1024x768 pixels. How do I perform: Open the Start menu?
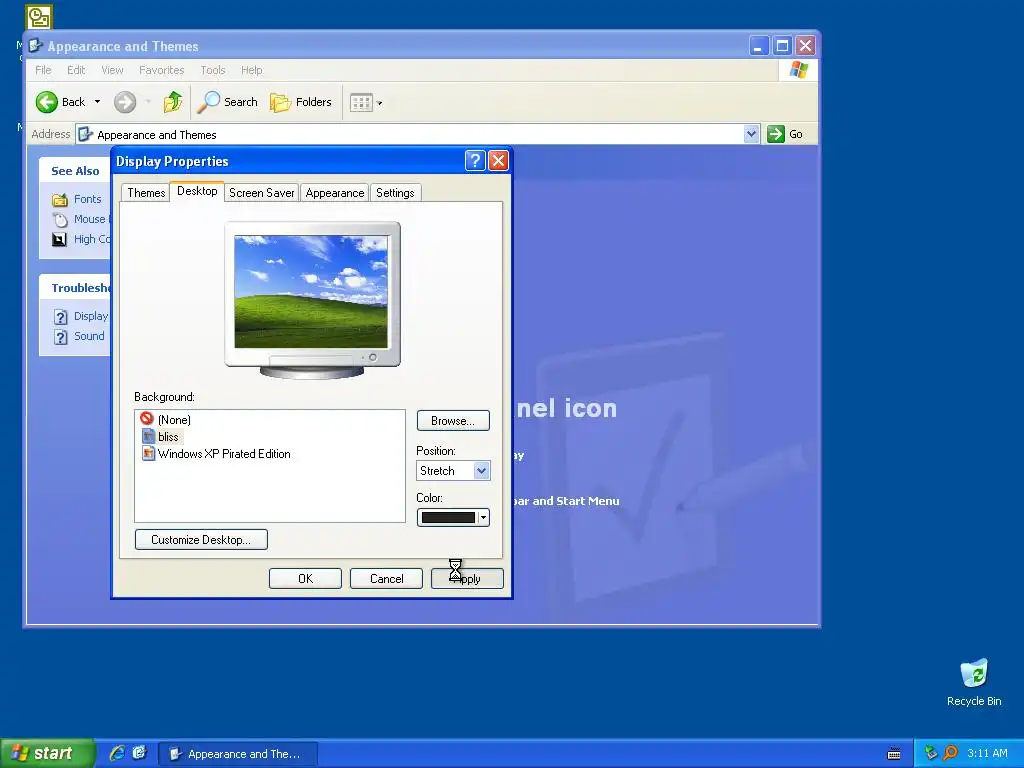pos(47,754)
